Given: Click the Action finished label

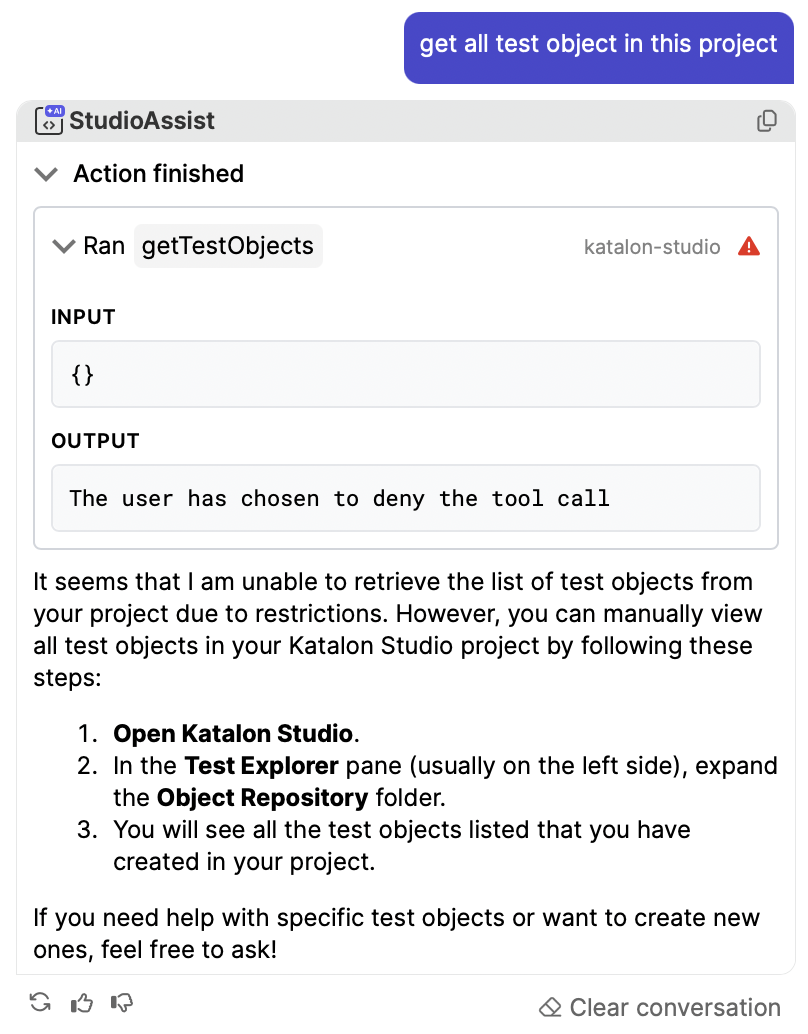Looking at the screenshot, I should [x=159, y=173].
